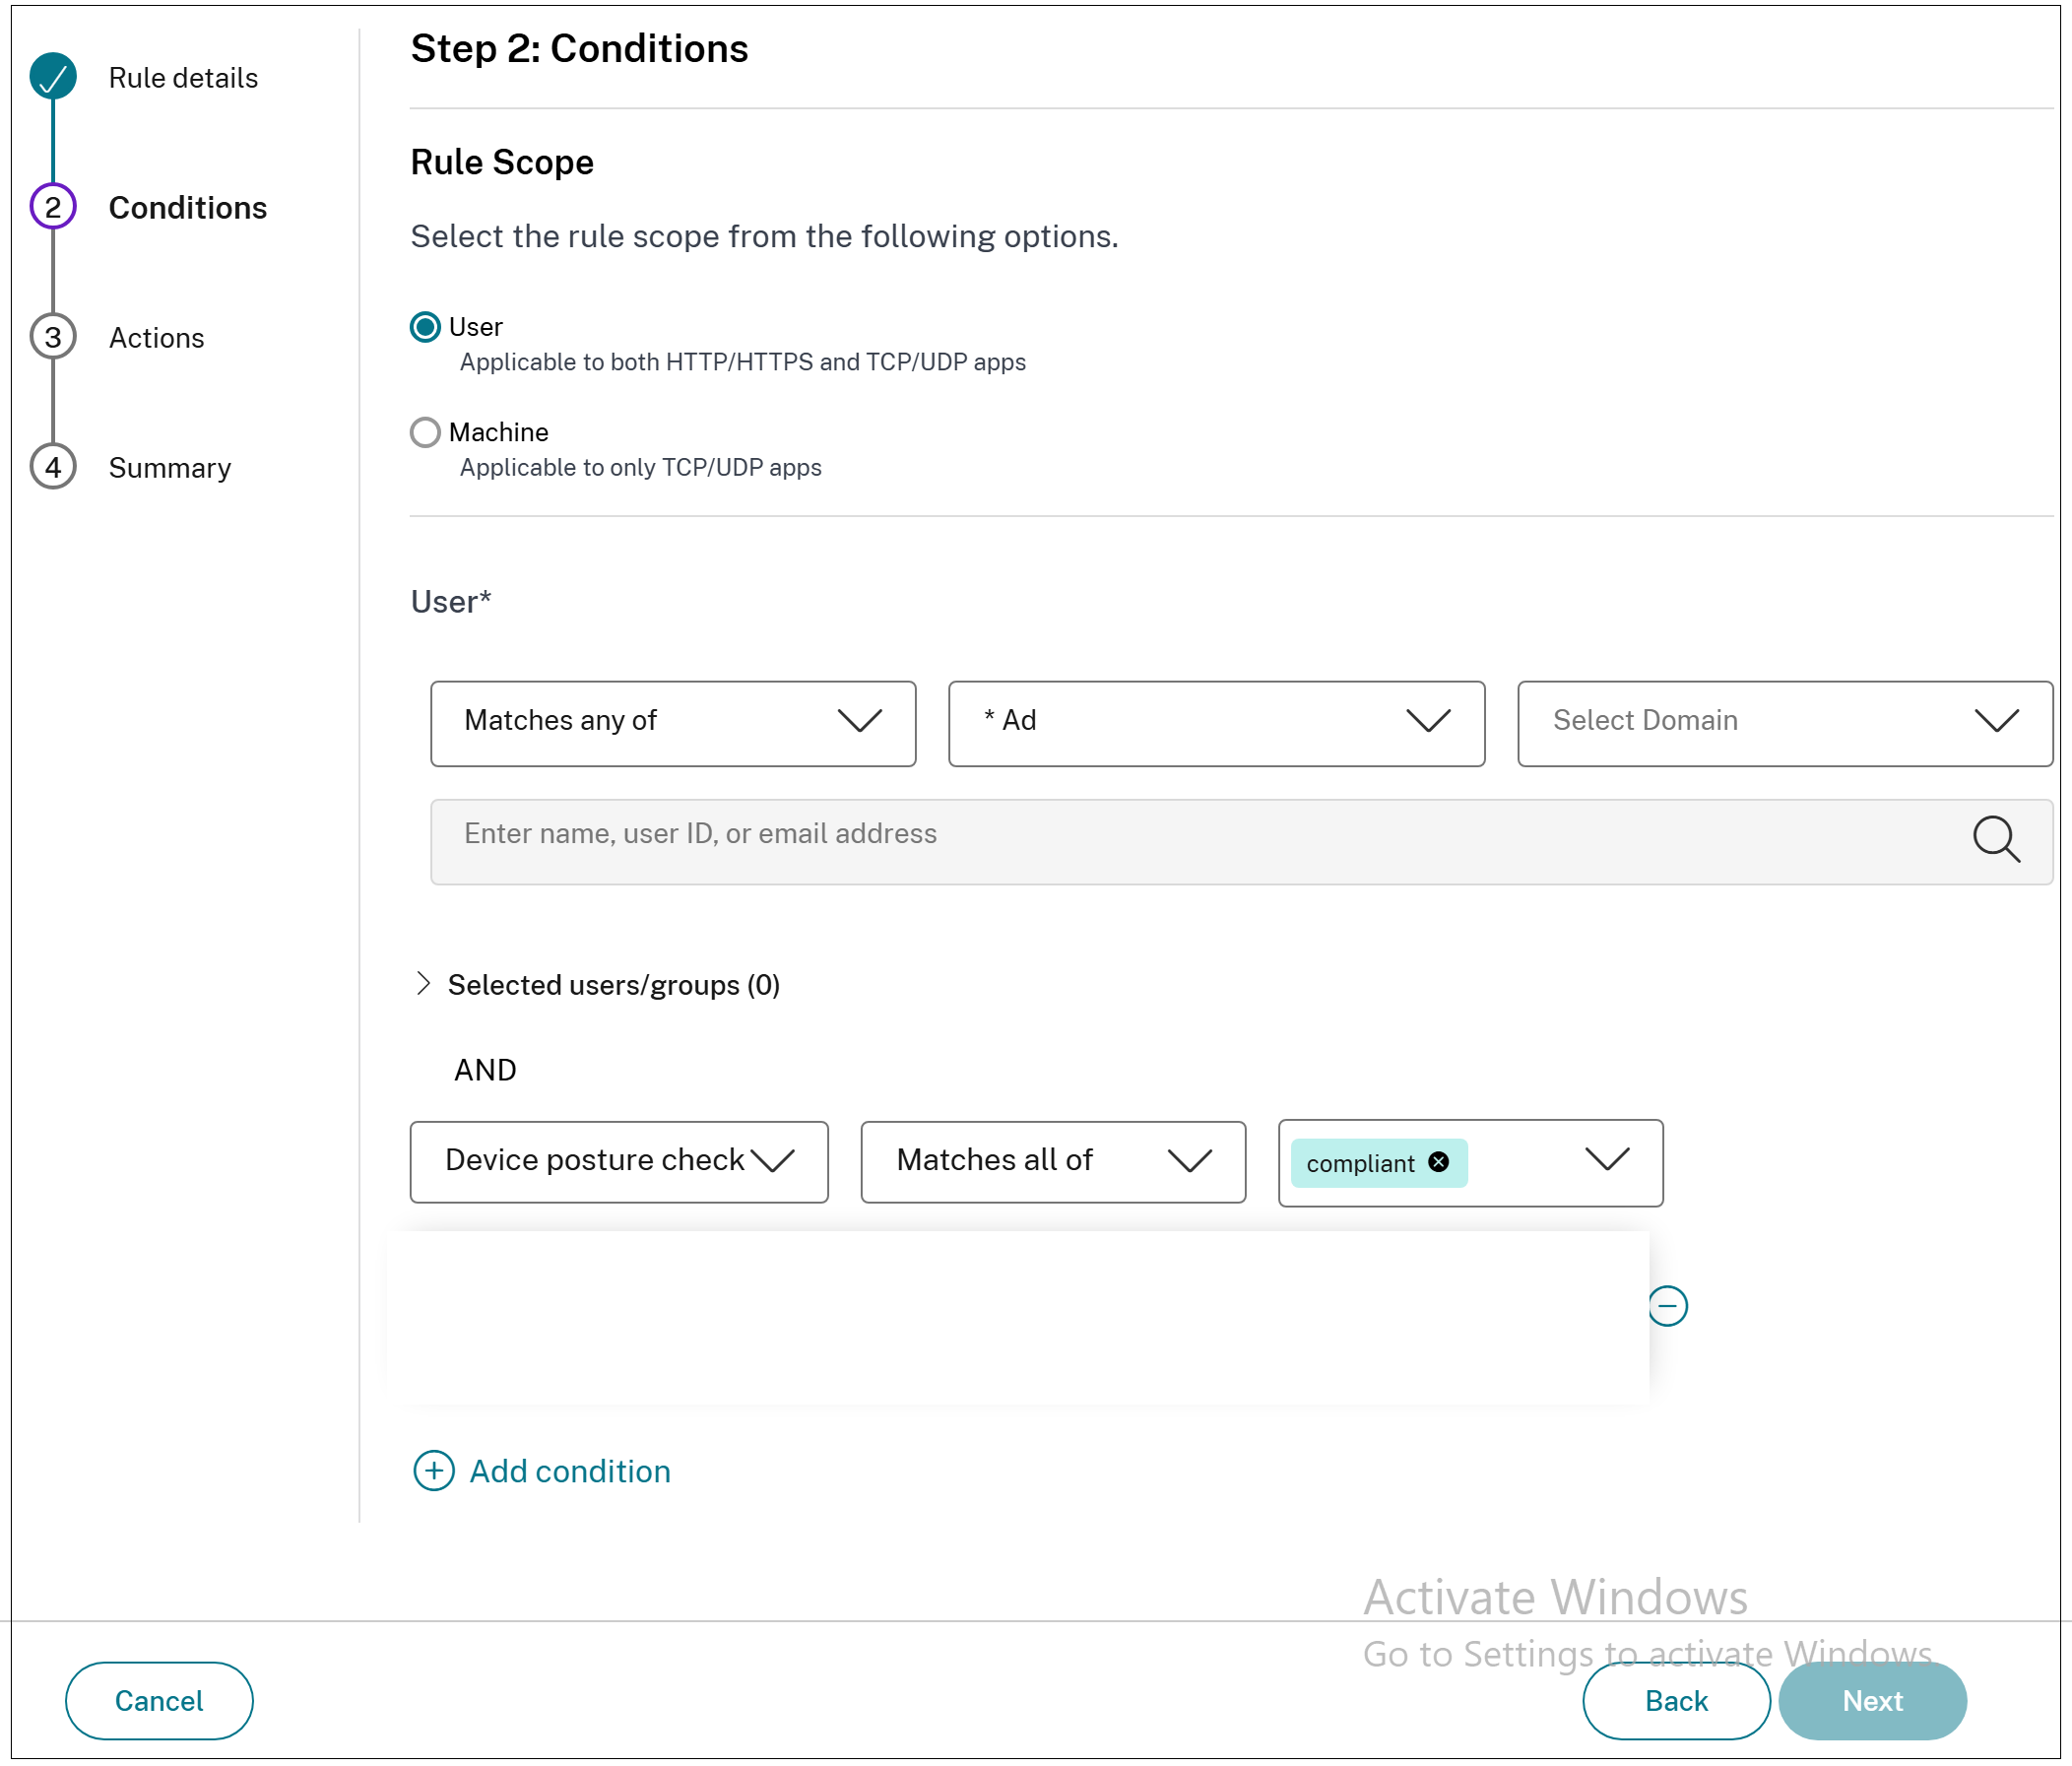Open the Select Domain dropdown

(1785, 724)
